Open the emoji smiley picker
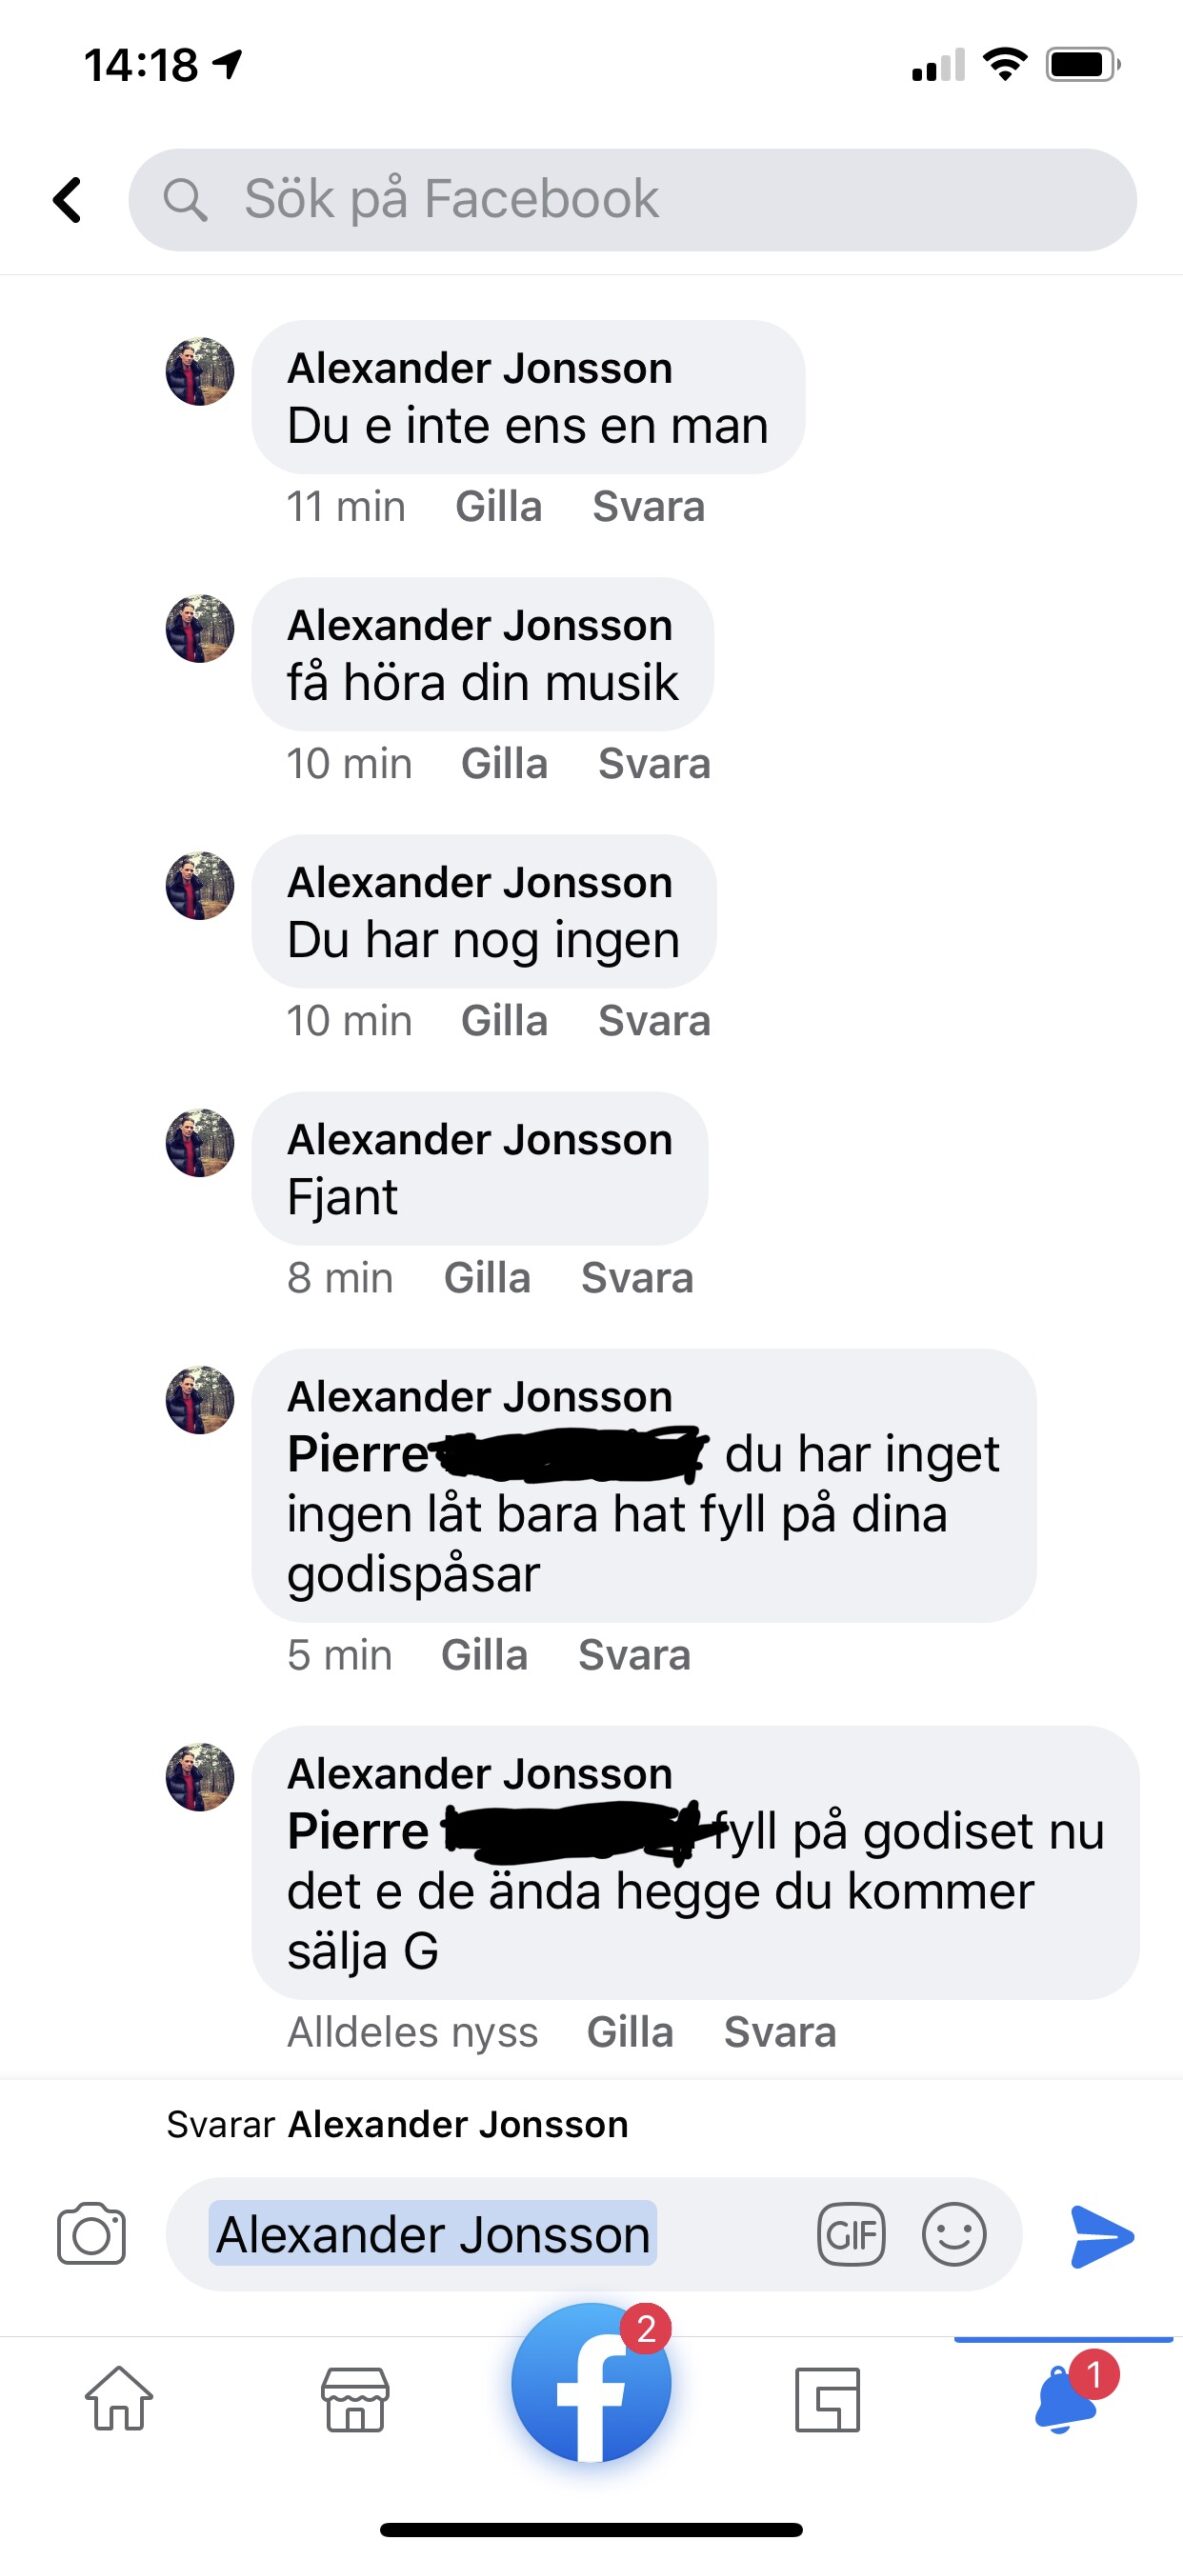Viewport: 1183px width, 2560px height. [x=953, y=2233]
